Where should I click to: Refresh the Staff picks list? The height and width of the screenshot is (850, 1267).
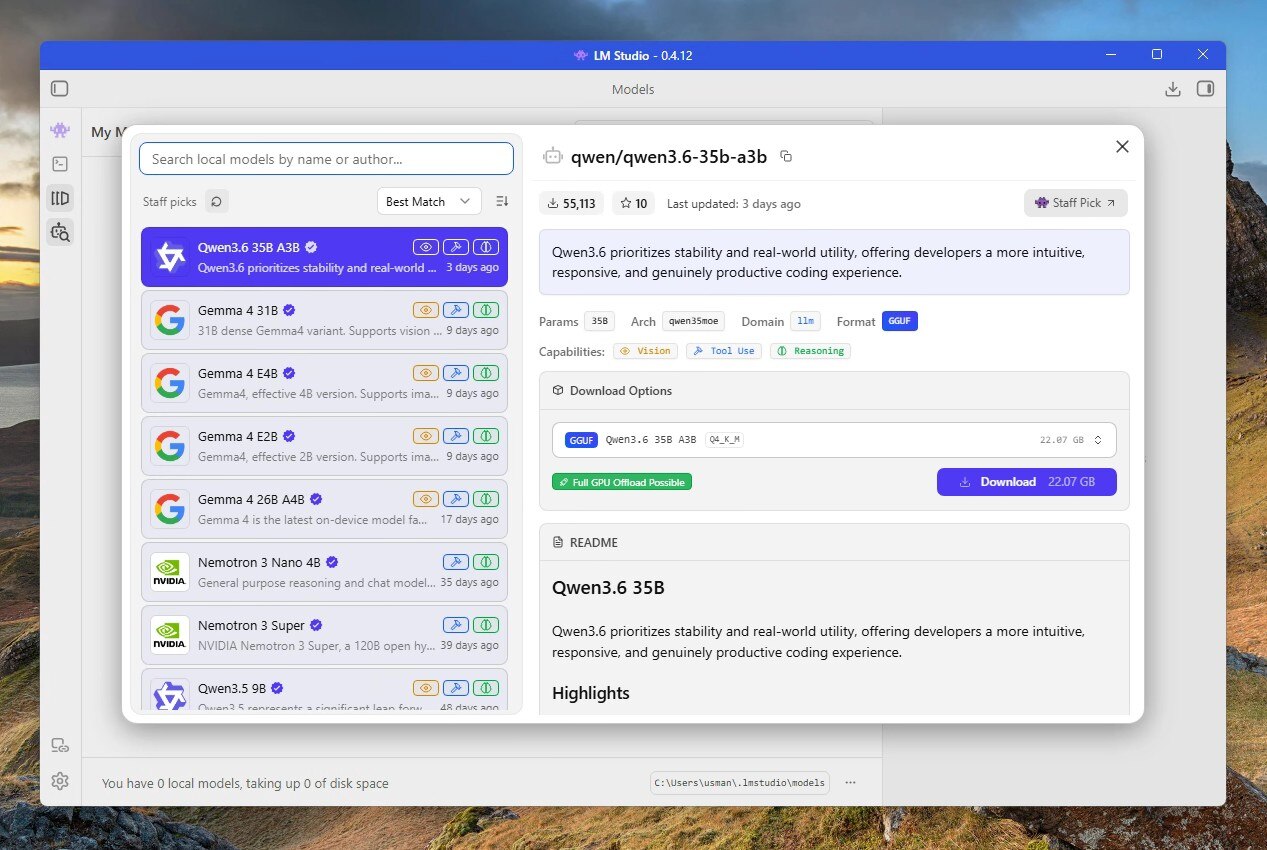click(x=216, y=201)
